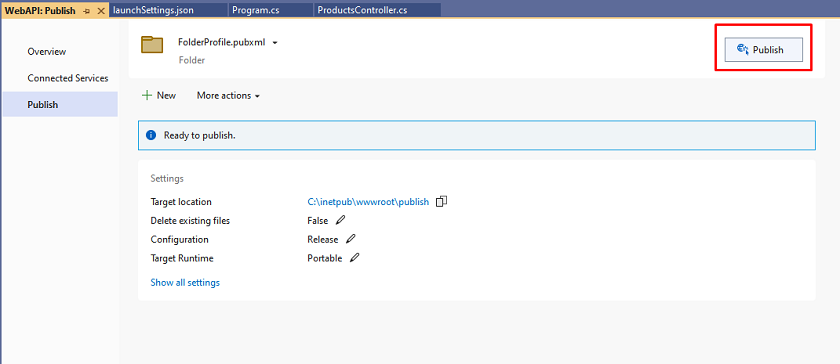Click Show all settings link
Image resolution: width=840 pixels, height=364 pixels.
[x=185, y=283]
